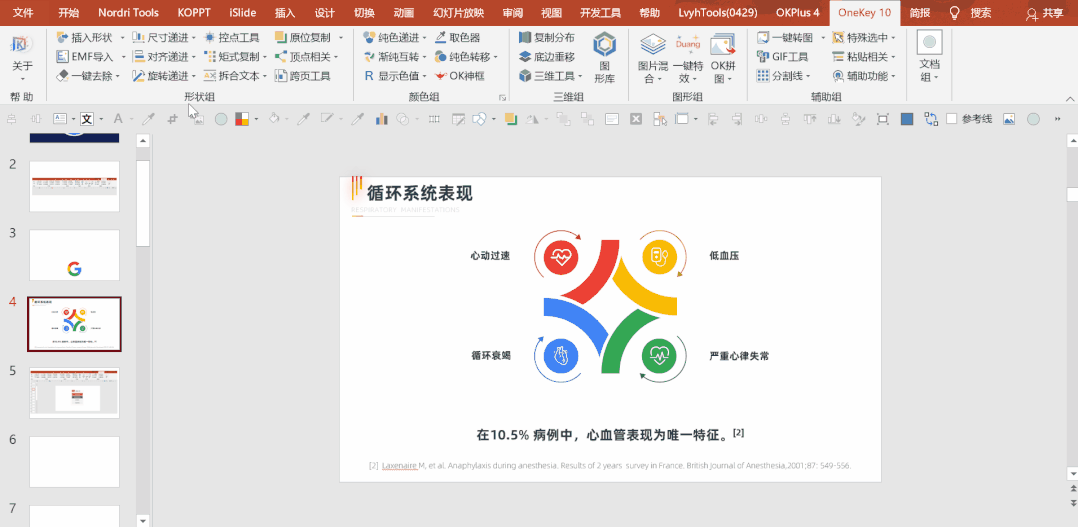Click the 纯色转移 button
Image resolution: width=1078 pixels, height=527 pixels.
coord(461,57)
